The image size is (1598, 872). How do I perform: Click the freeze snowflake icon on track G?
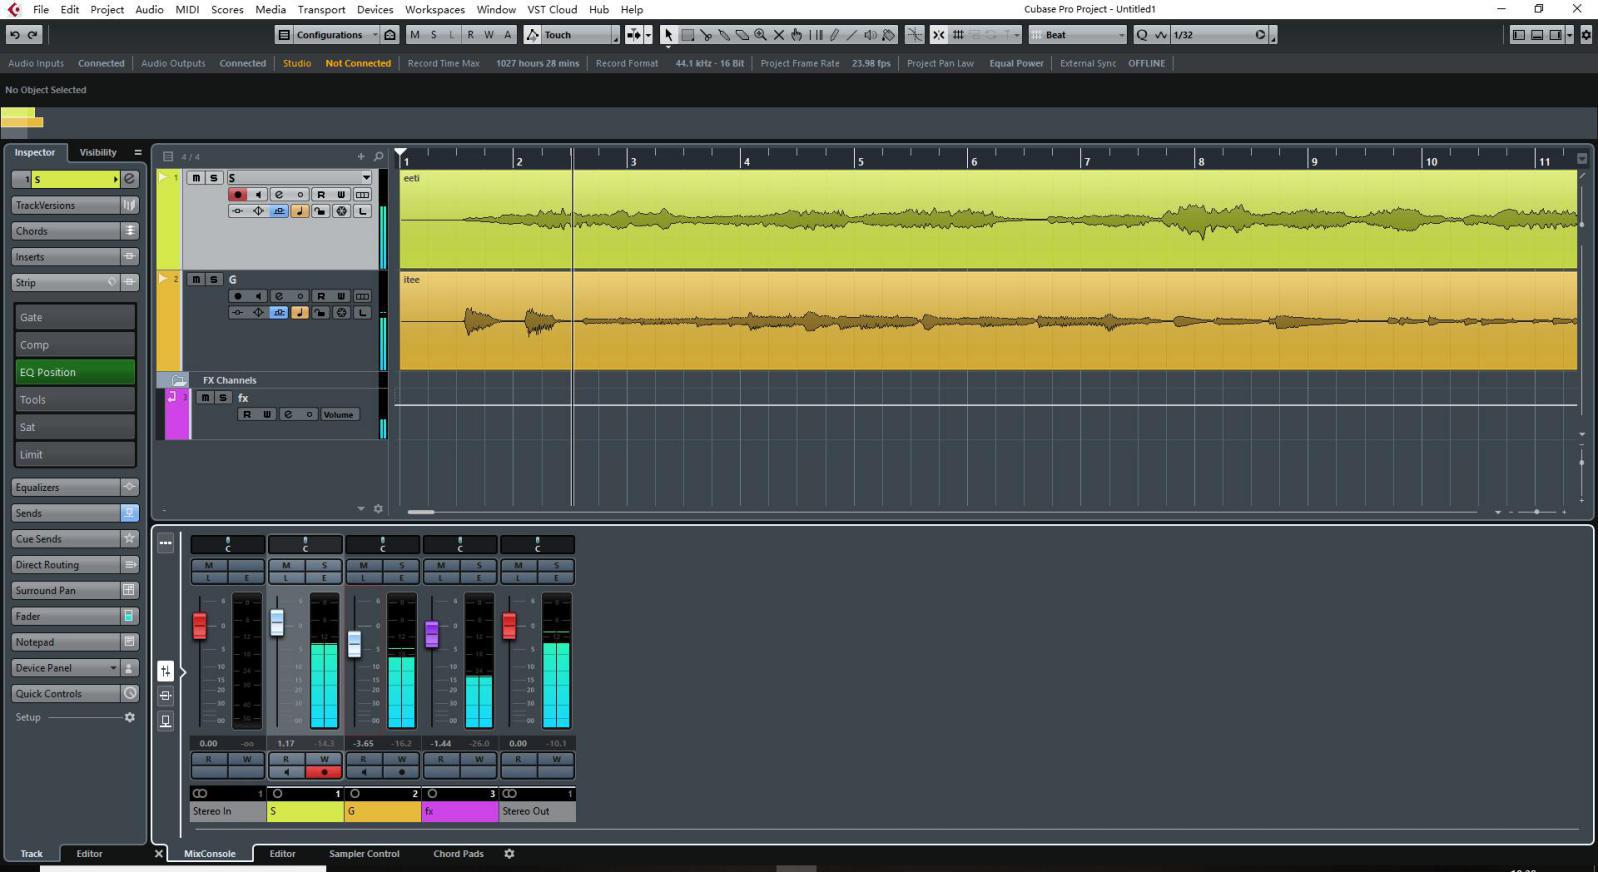tap(341, 313)
